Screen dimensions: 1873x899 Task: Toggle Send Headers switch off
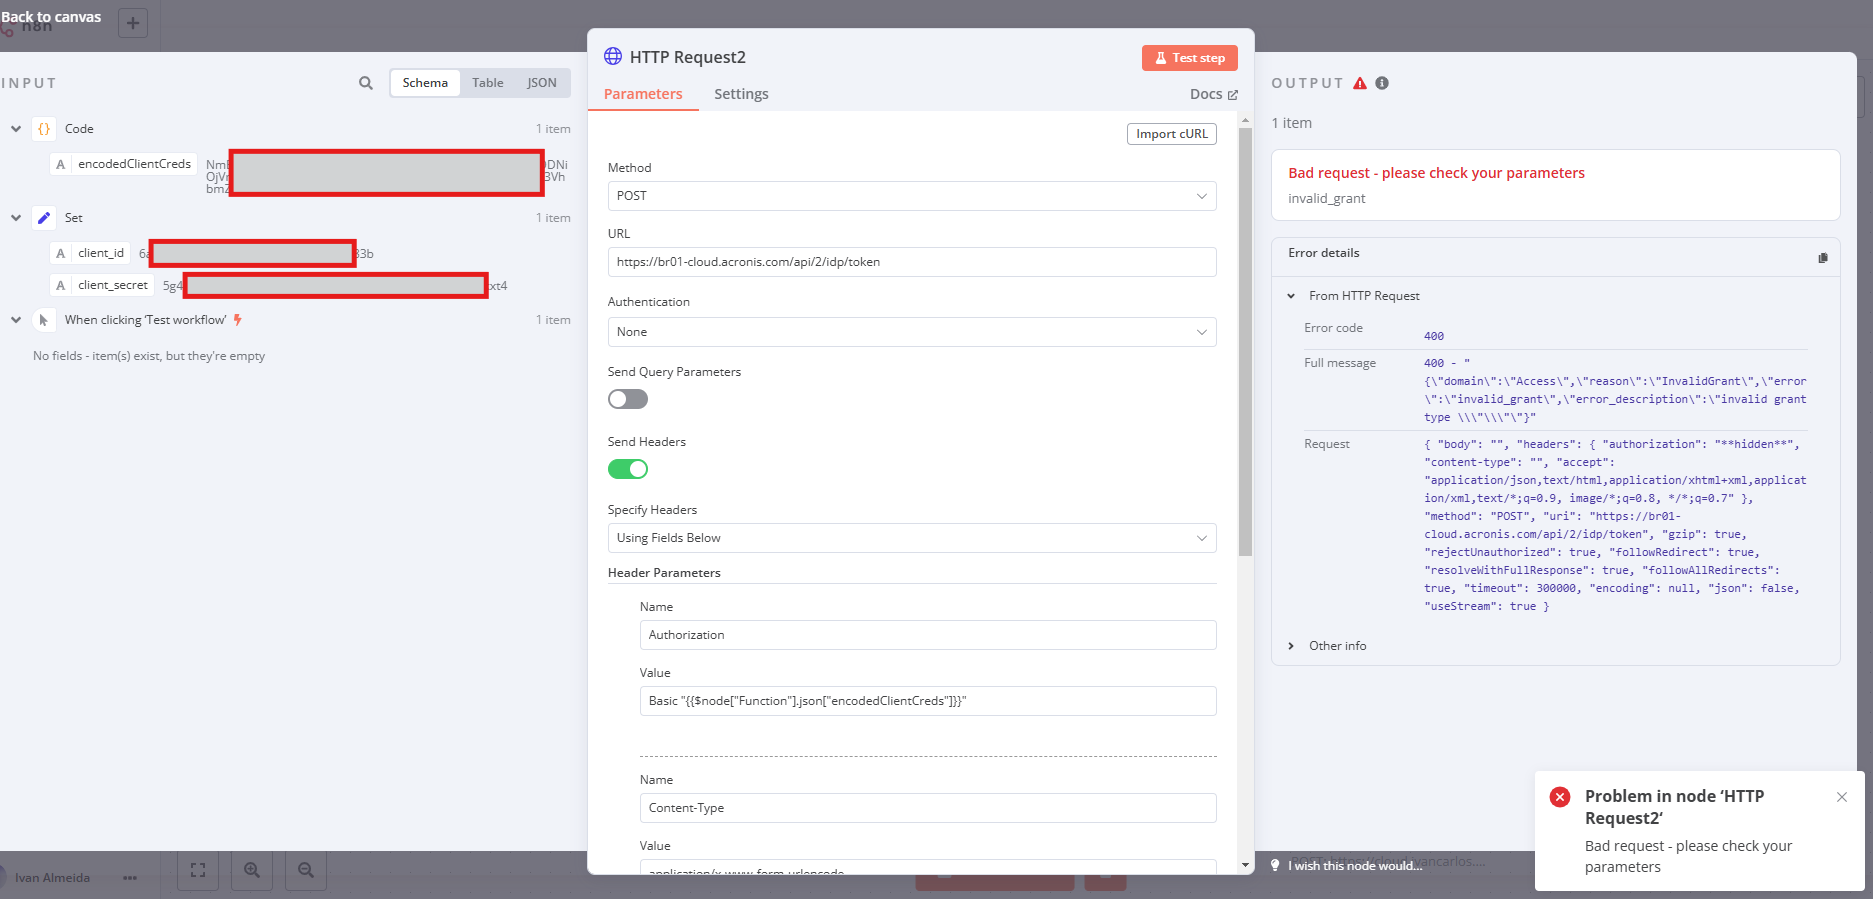(x=628, y=469)
